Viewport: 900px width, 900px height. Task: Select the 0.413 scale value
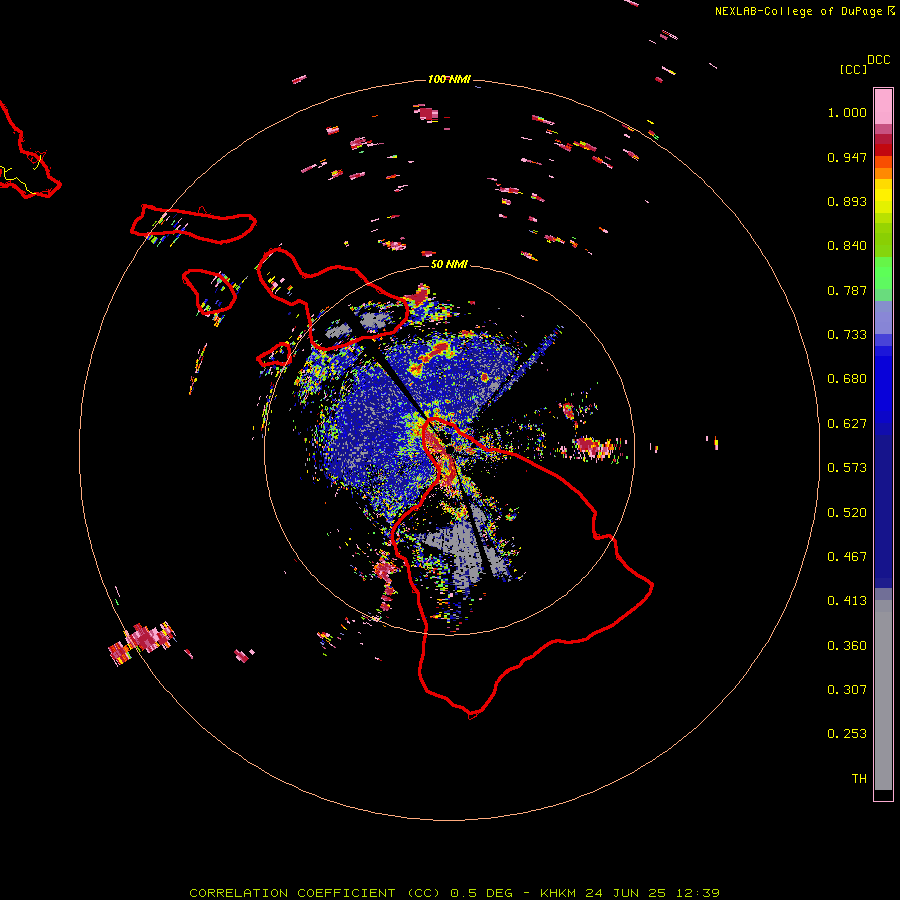tap(847, 601)
